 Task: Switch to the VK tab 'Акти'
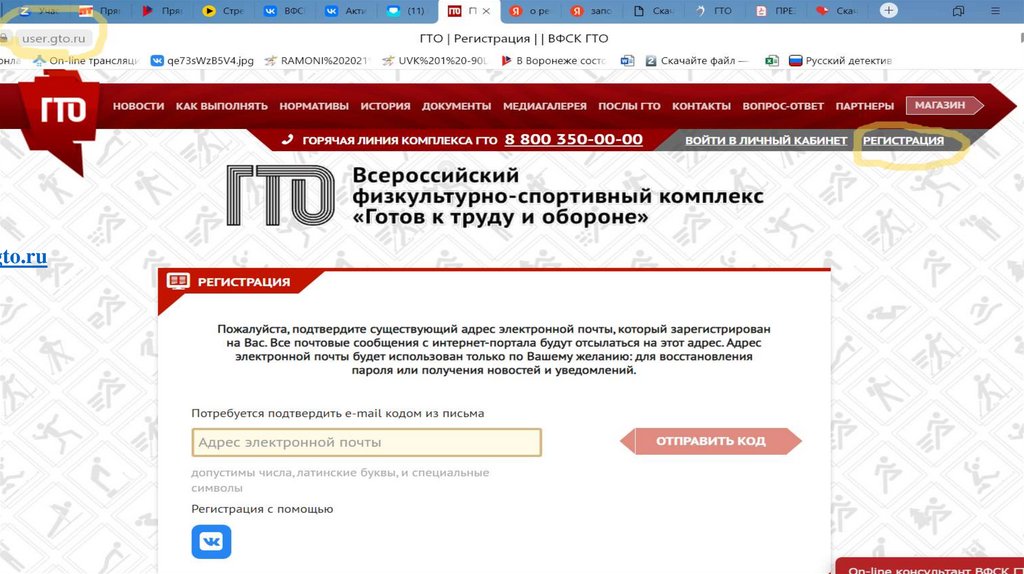[346, 11]
